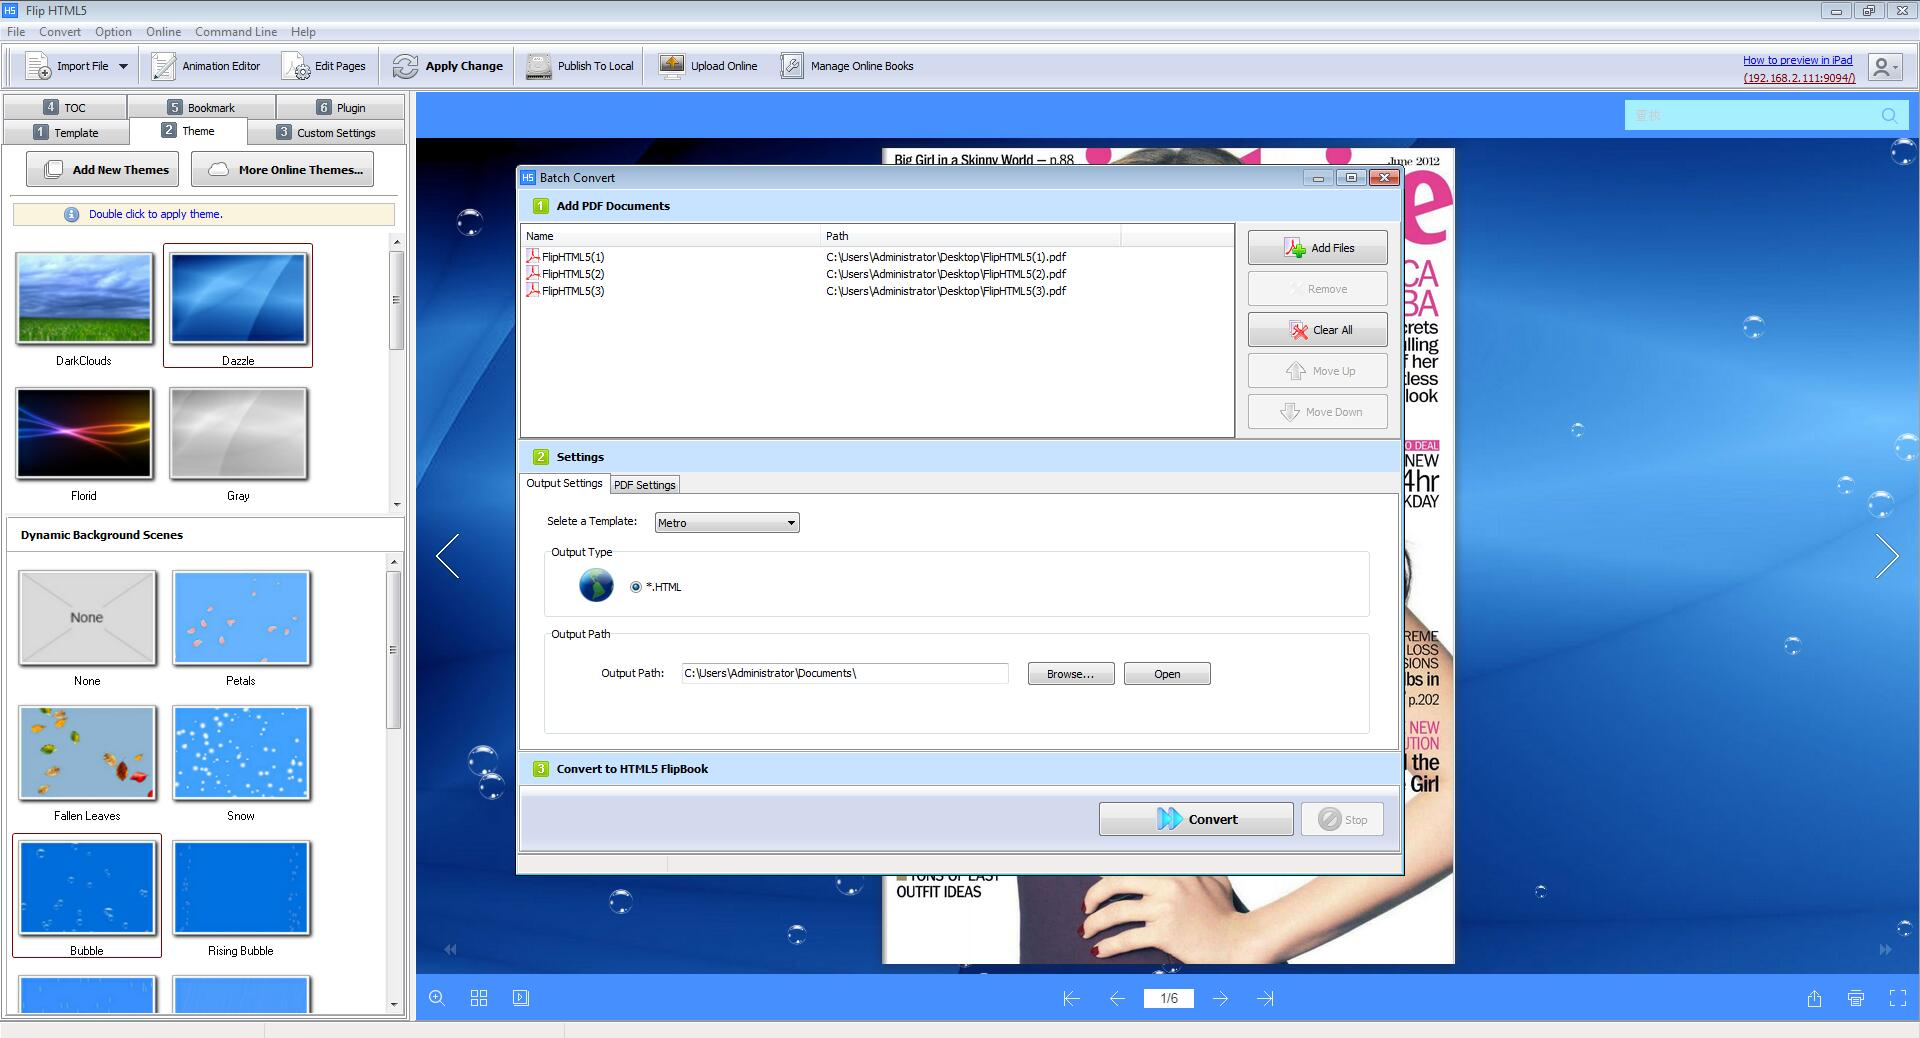The height and width of the screenshot is (1038, 1920).
Task: Enter fullscreen mode via the viewer icon
Action: [x=1897, y=998]
